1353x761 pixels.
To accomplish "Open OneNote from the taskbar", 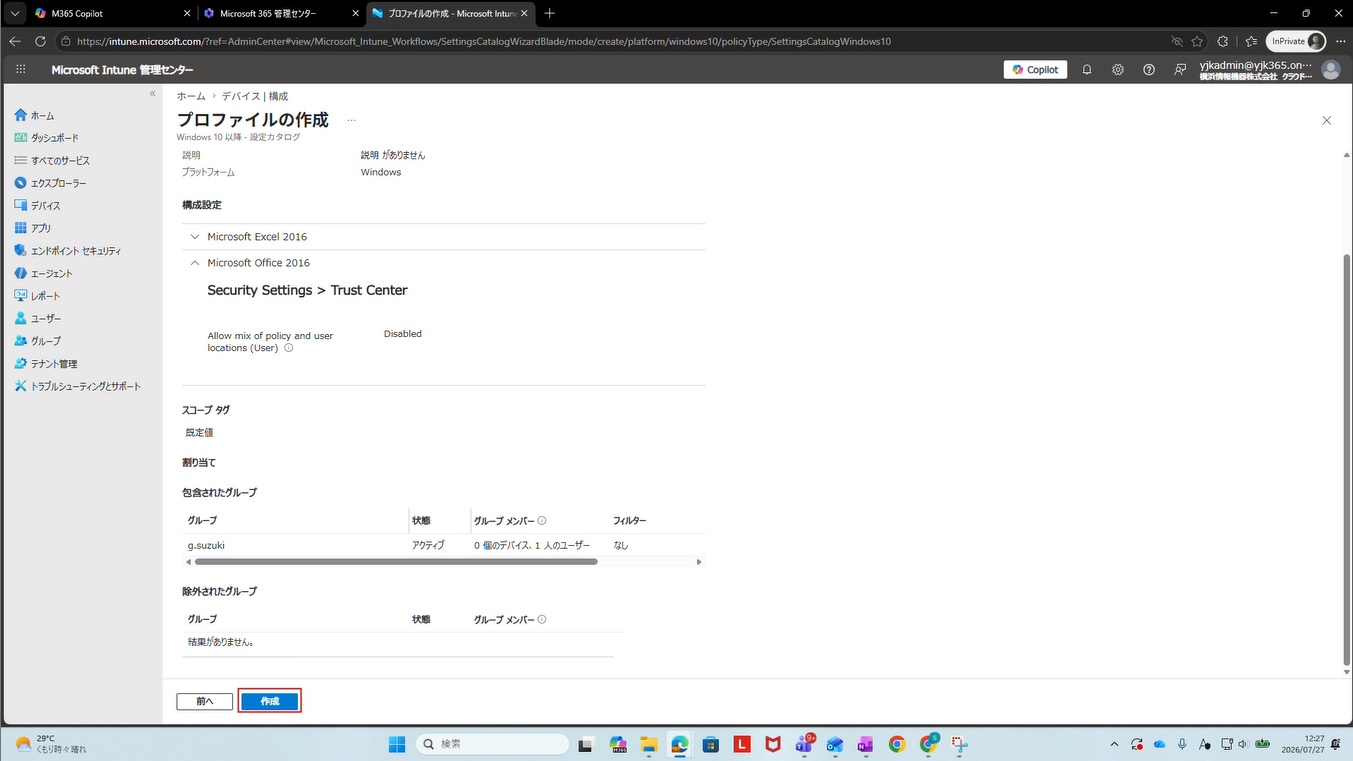I will pos(866,744).
